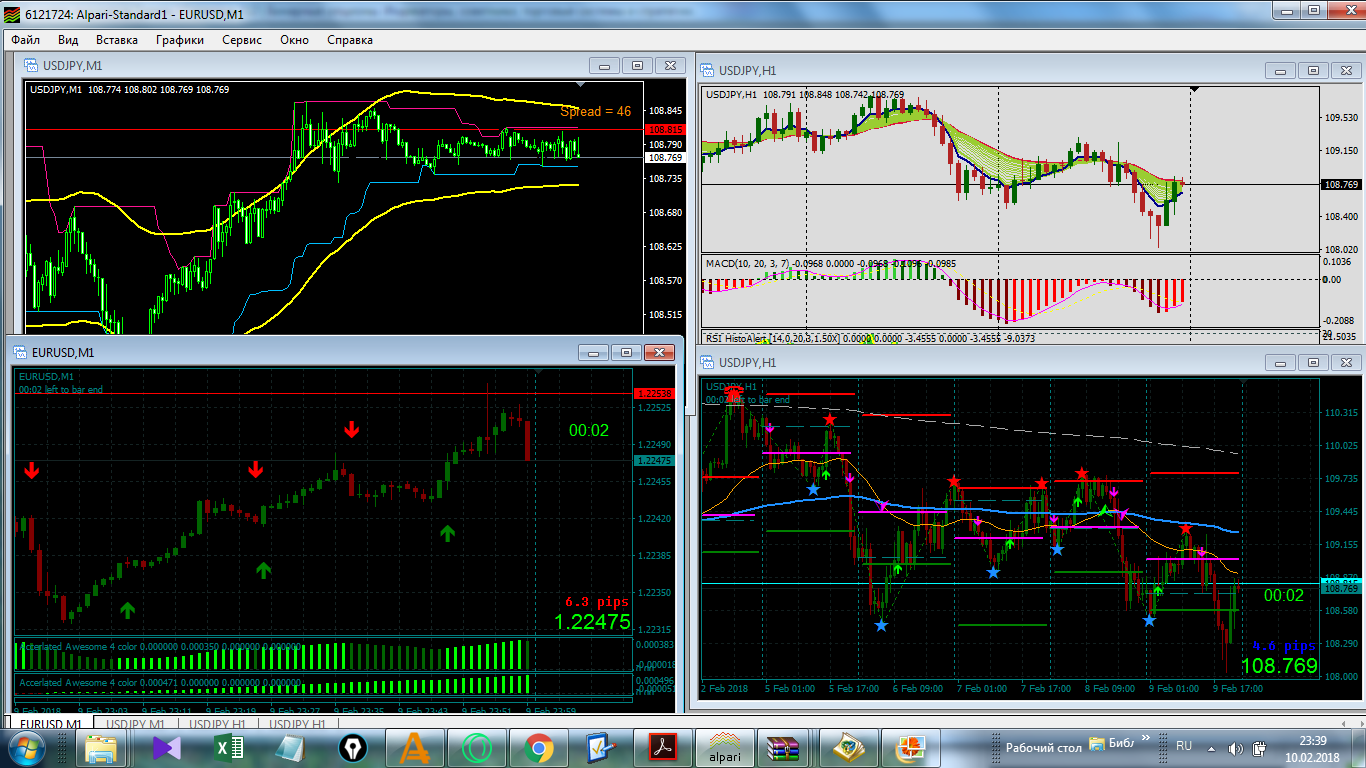Click the large green 1.22475 price text
The height and width of the screenshot is (768, 1366).
pos(593,622)
